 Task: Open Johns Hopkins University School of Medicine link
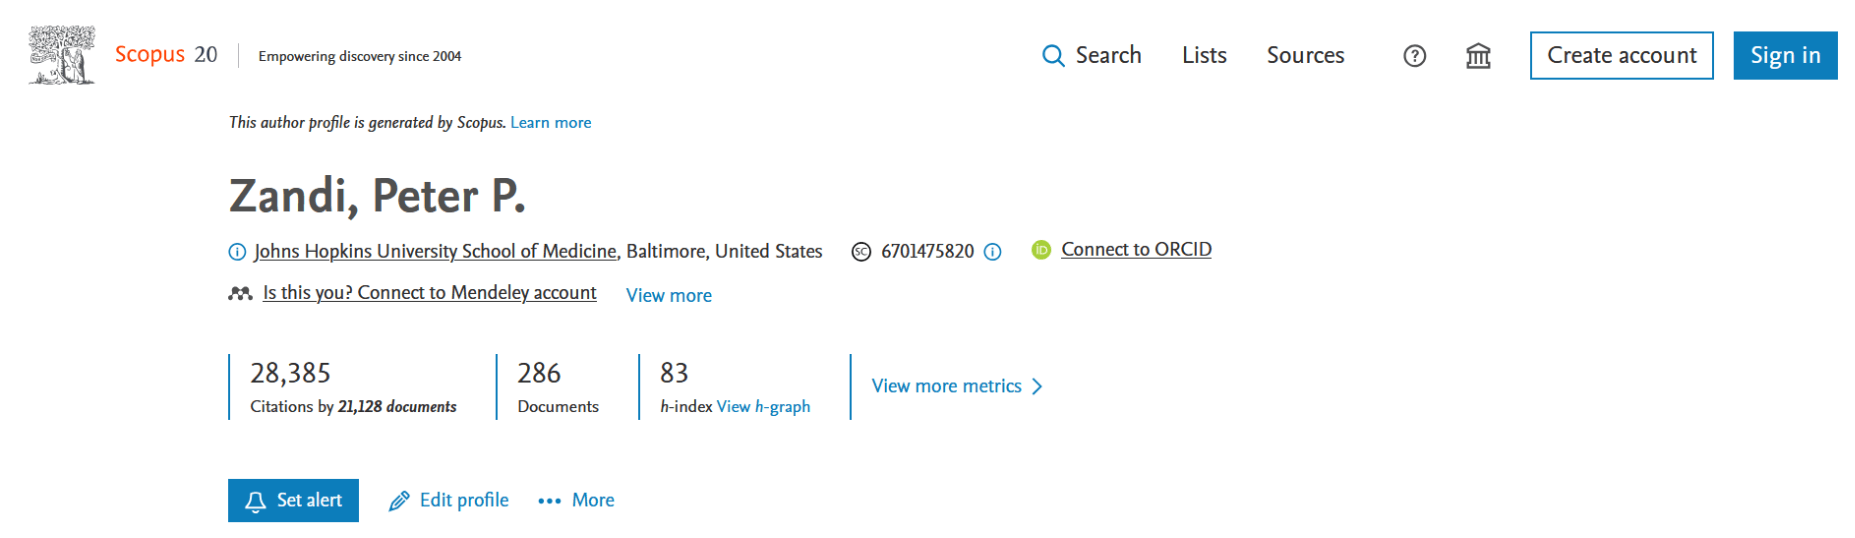(x=435, y=251)
